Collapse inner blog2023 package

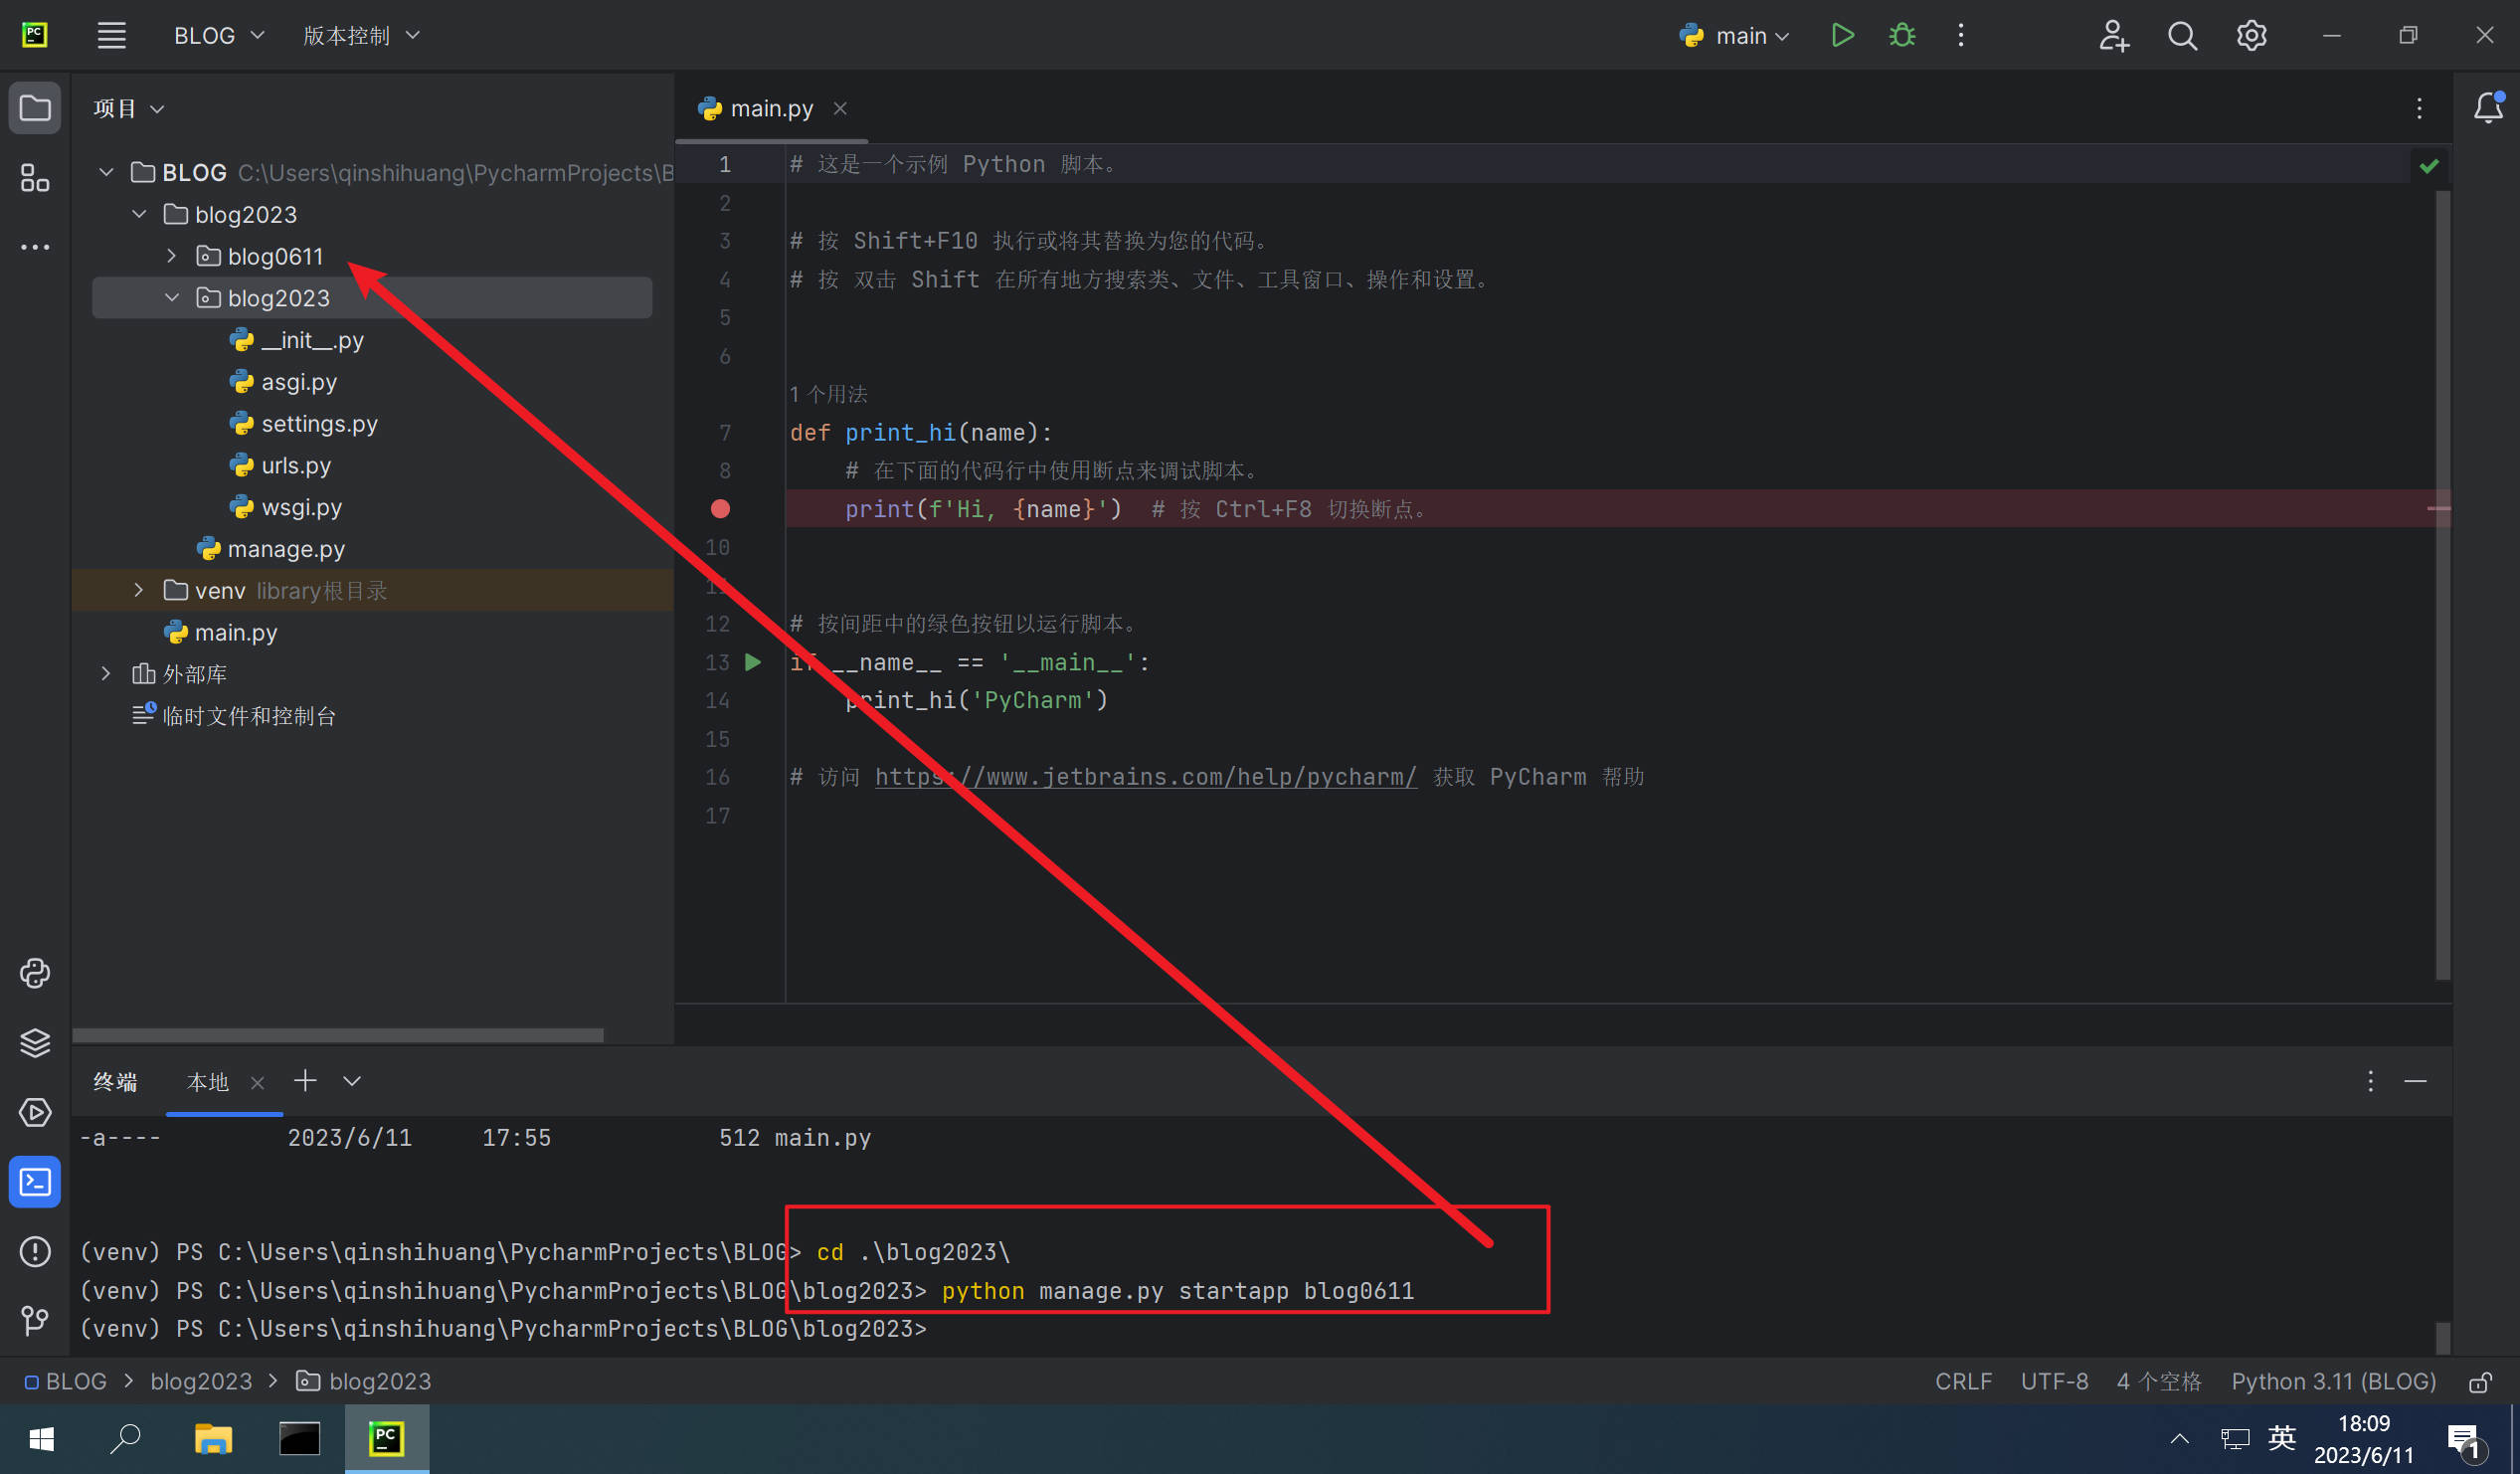[x=171, y=298]
